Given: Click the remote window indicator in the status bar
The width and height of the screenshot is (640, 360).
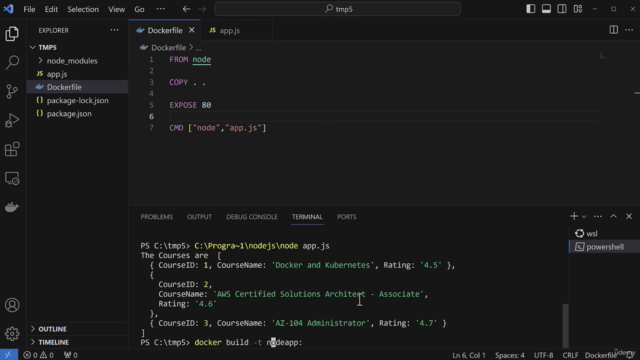Looking at the screenshot, I should [x=9, y=355].
